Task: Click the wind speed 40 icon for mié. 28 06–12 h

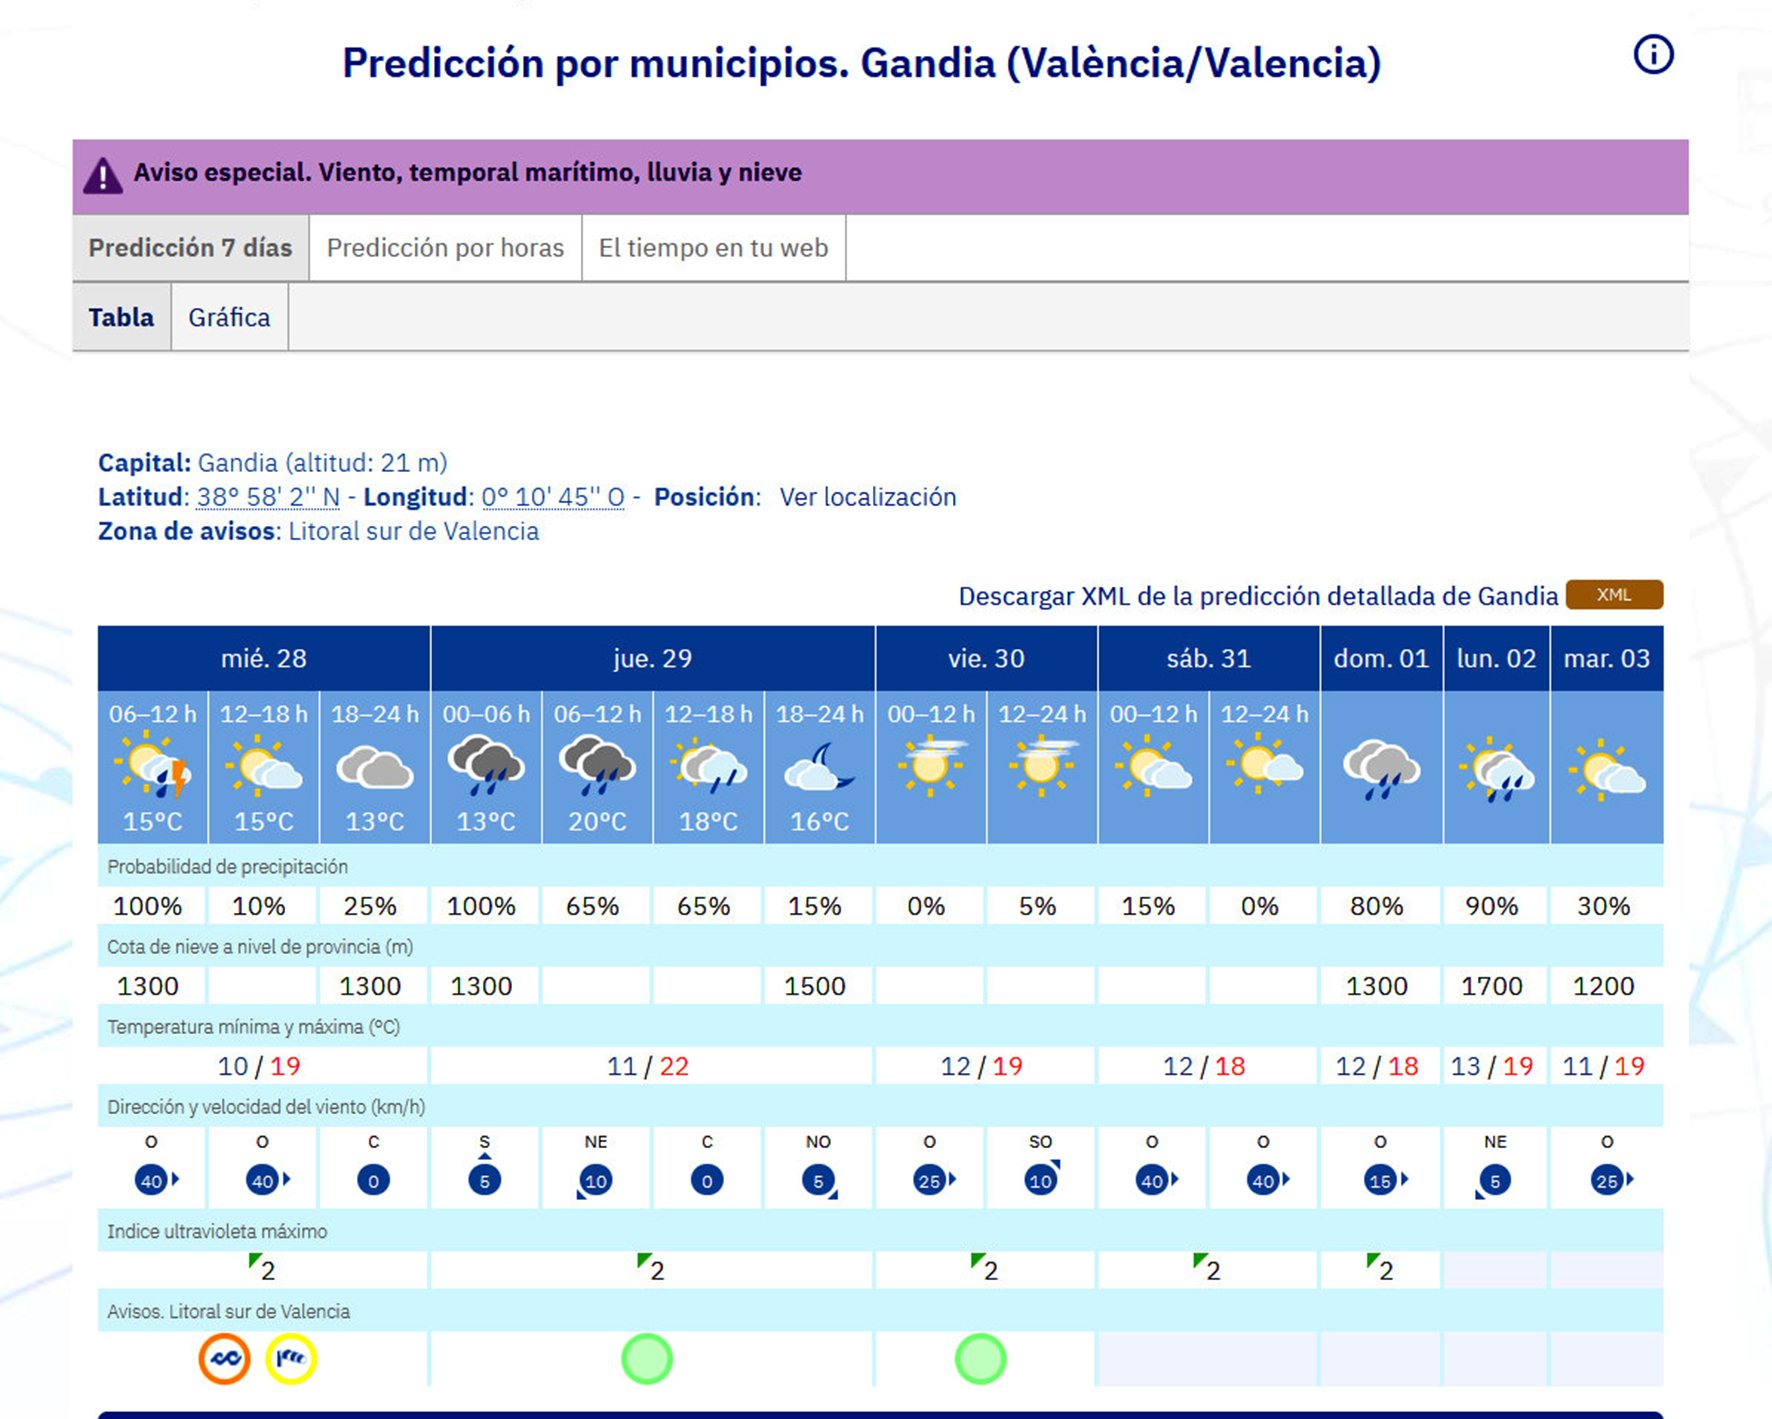Action: point(152,1180)
